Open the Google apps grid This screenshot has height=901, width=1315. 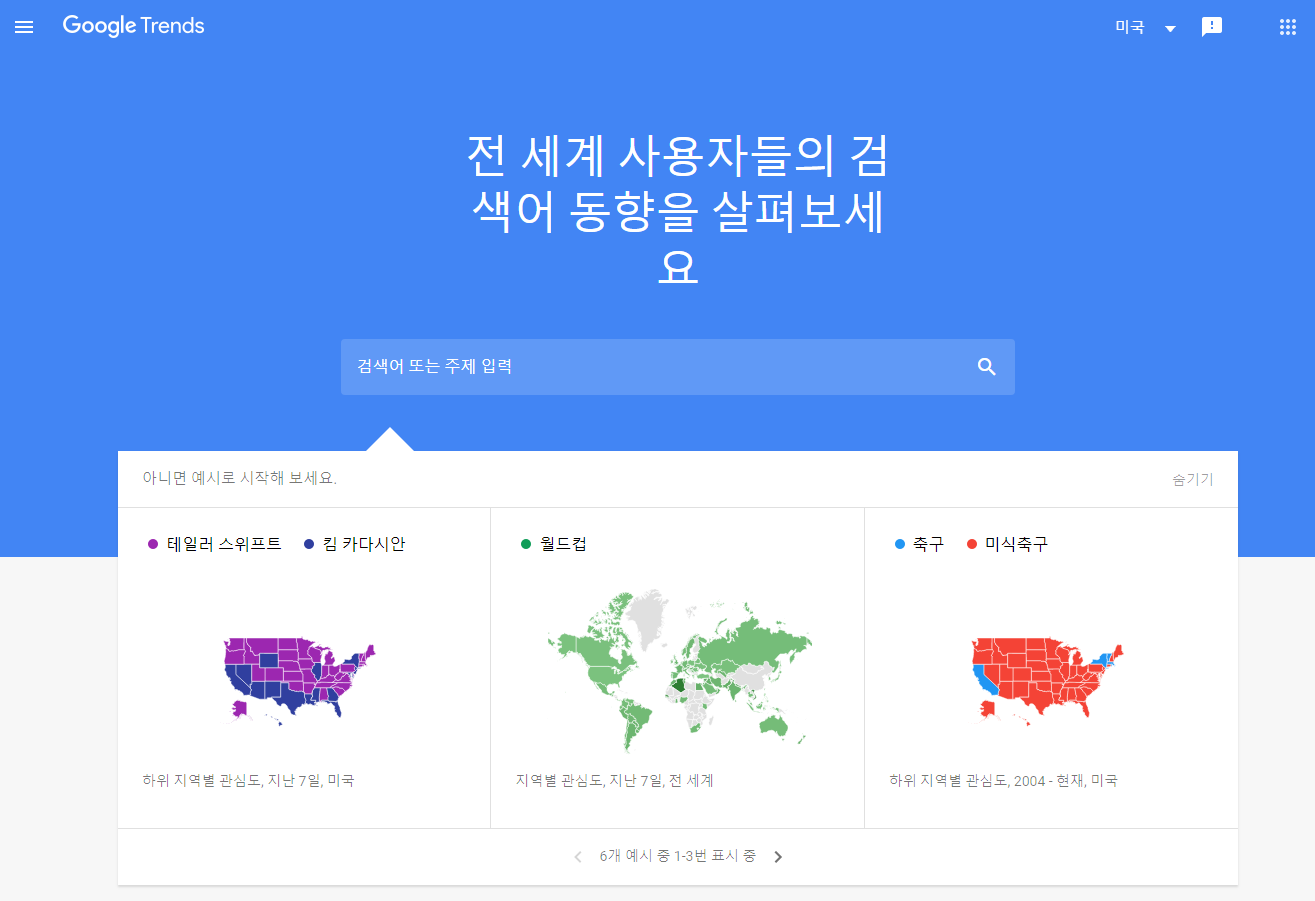pos(1288,27)
